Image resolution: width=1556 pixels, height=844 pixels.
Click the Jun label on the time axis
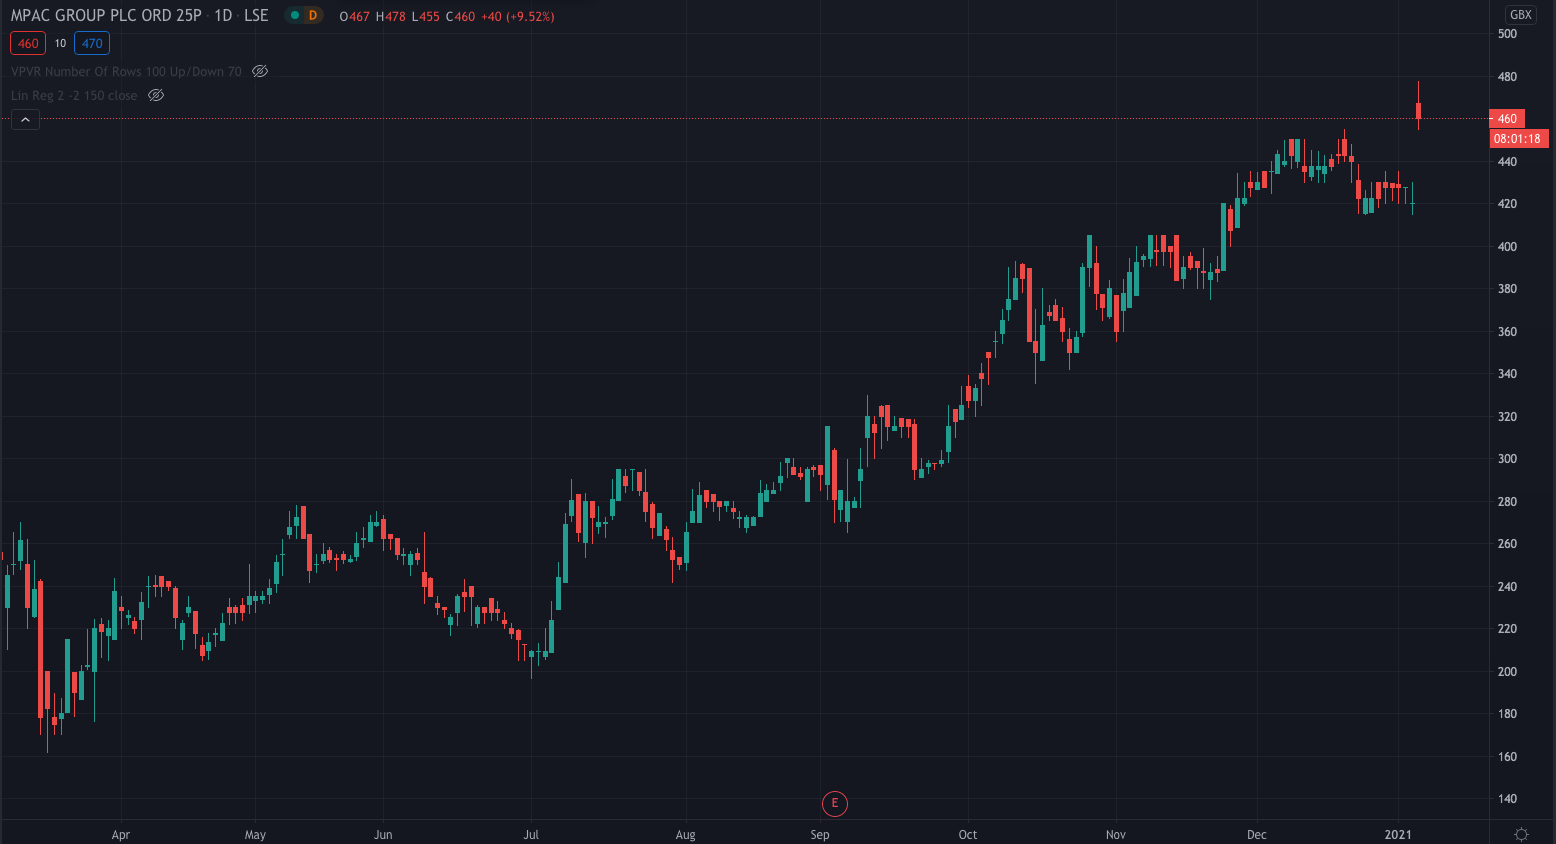tap(383, 834)
